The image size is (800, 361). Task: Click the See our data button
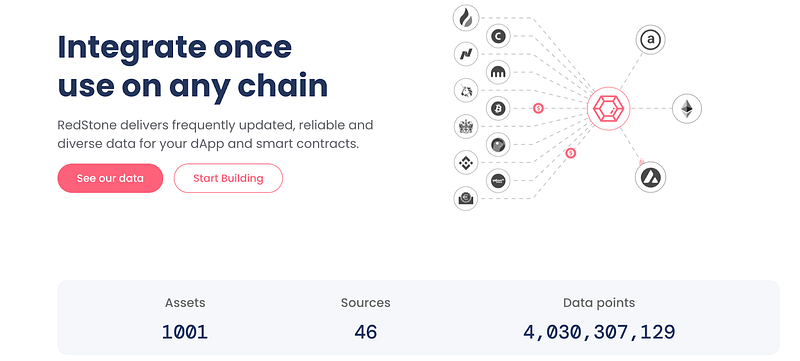point(110,178)
